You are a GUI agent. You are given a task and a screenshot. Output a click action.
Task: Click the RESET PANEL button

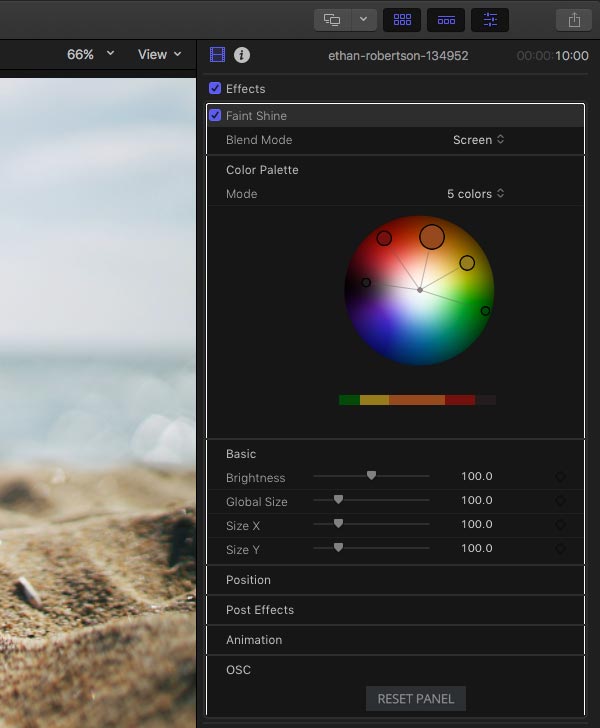(416, 699)
